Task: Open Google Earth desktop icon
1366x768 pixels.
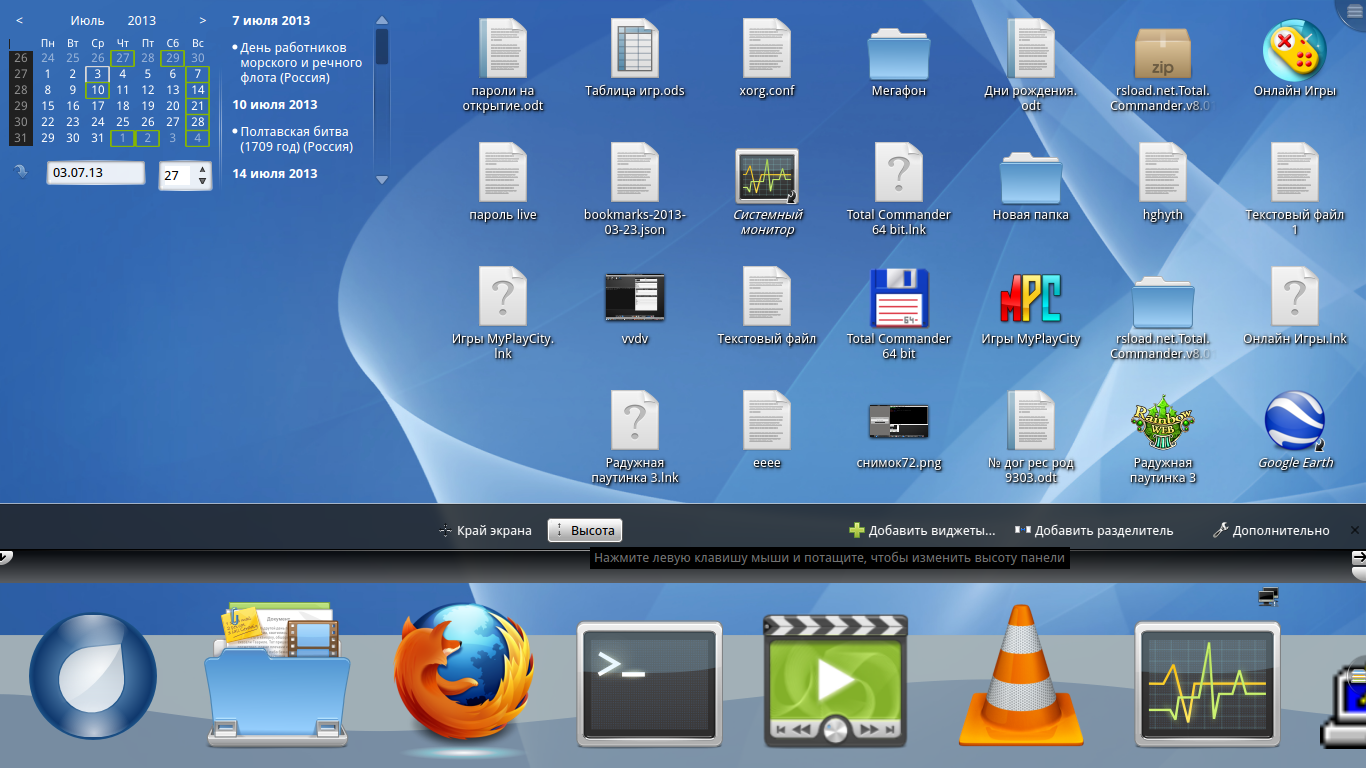Action: click(x=1295, y=421)
